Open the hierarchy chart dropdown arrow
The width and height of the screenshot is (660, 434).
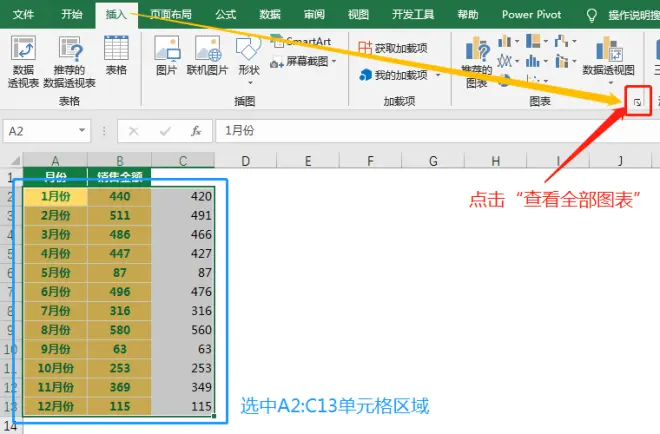[x=546, y=41]
